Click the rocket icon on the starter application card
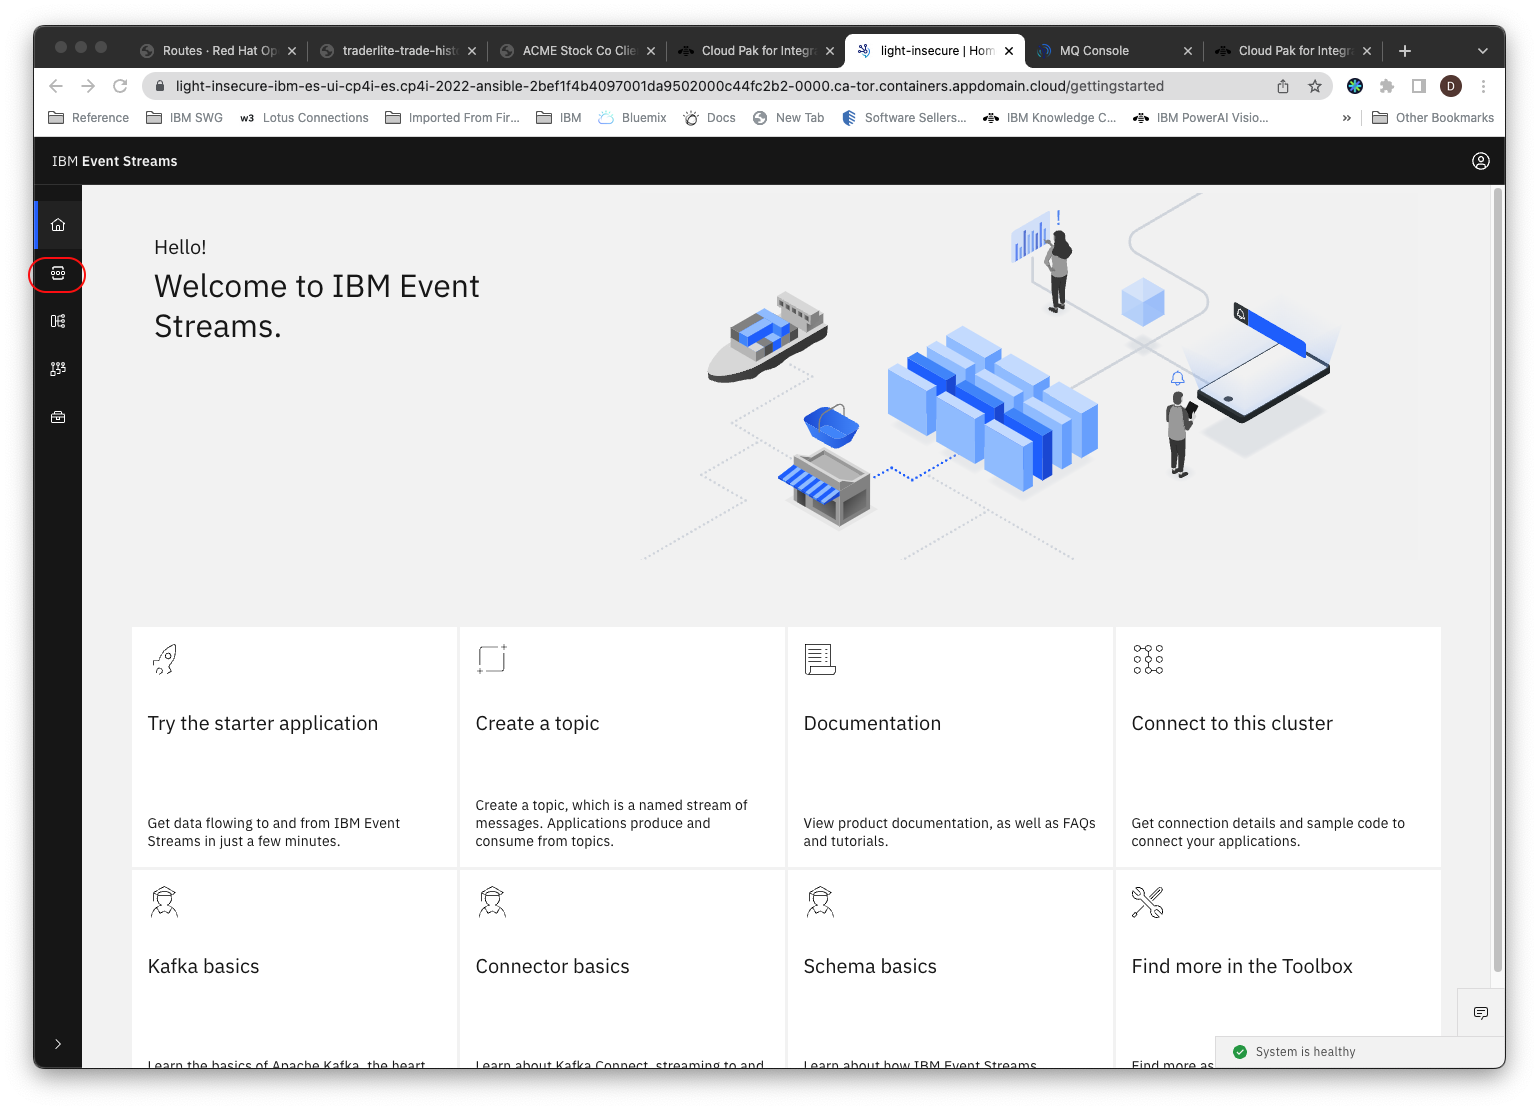 point(164,659)
